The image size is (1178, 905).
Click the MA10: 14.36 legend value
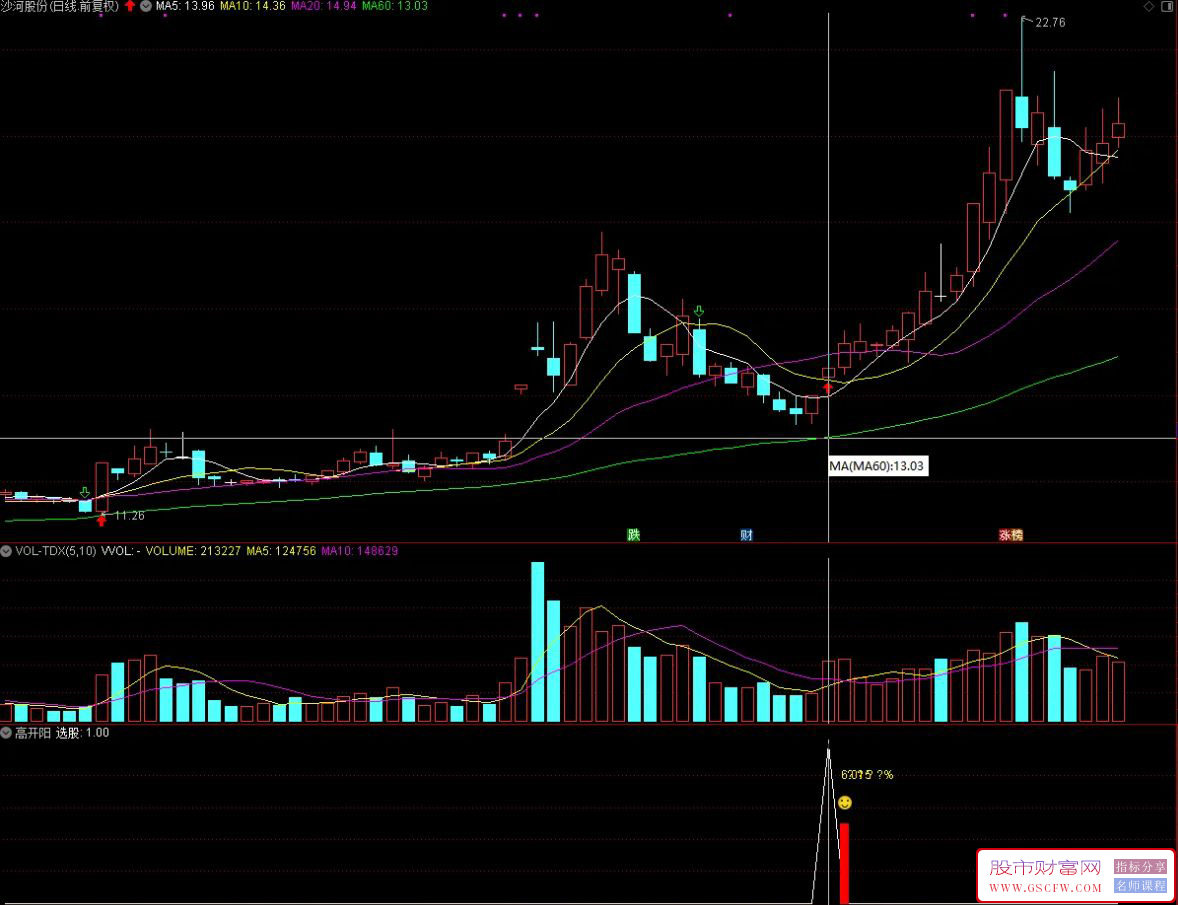252,6
